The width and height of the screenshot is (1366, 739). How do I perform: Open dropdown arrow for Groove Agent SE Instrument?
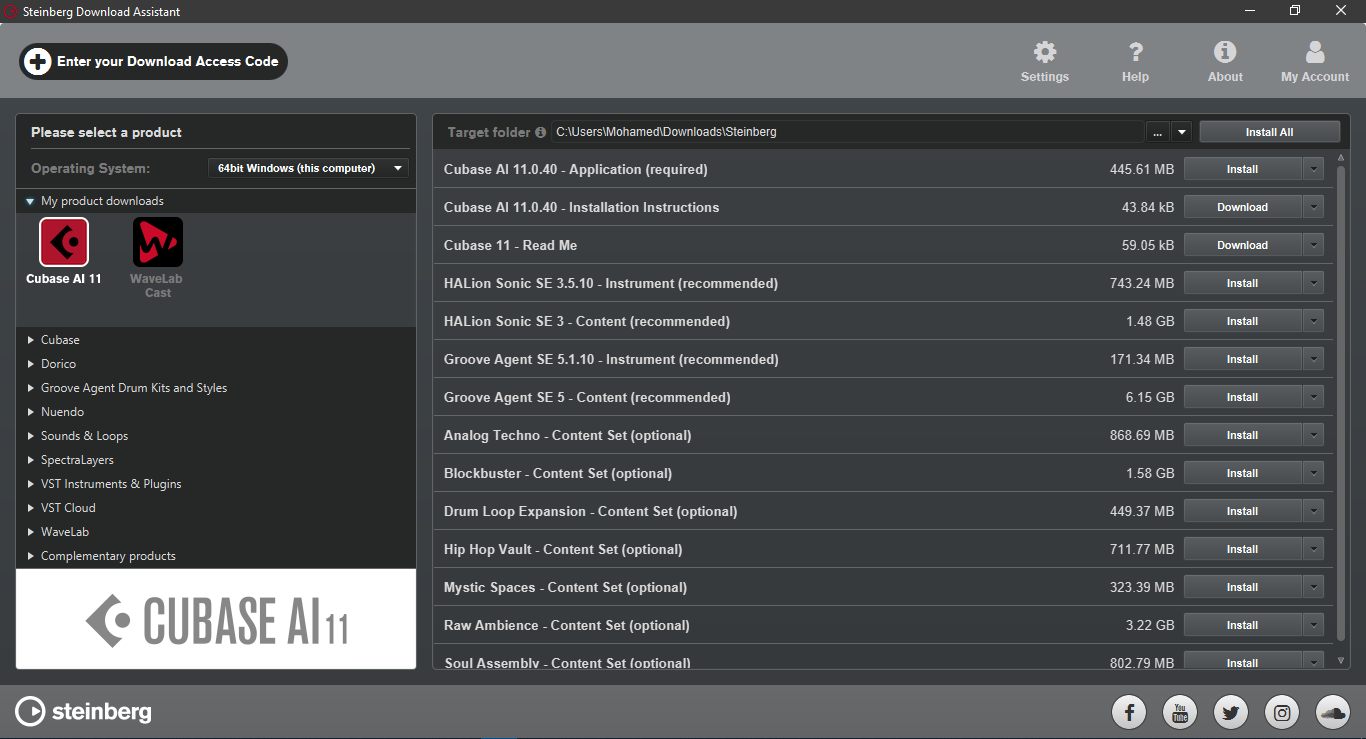click(x=1314, y=359)
